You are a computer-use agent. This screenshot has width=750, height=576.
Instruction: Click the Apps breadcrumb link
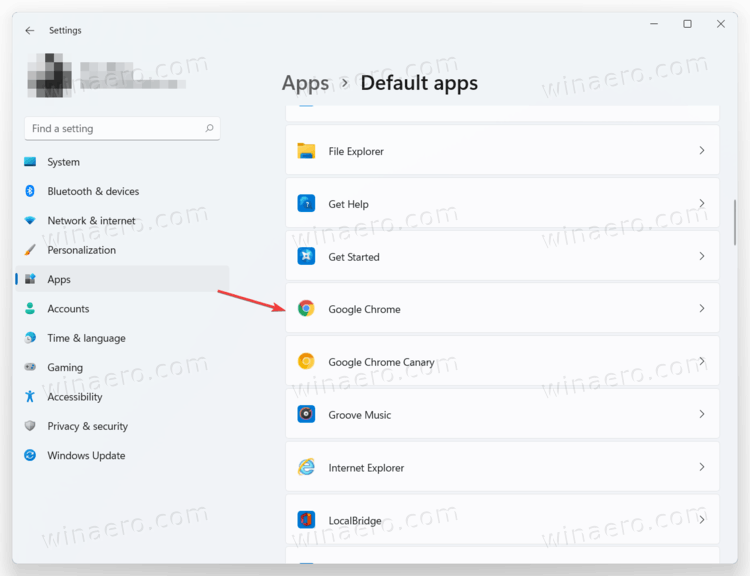point(305,83)
